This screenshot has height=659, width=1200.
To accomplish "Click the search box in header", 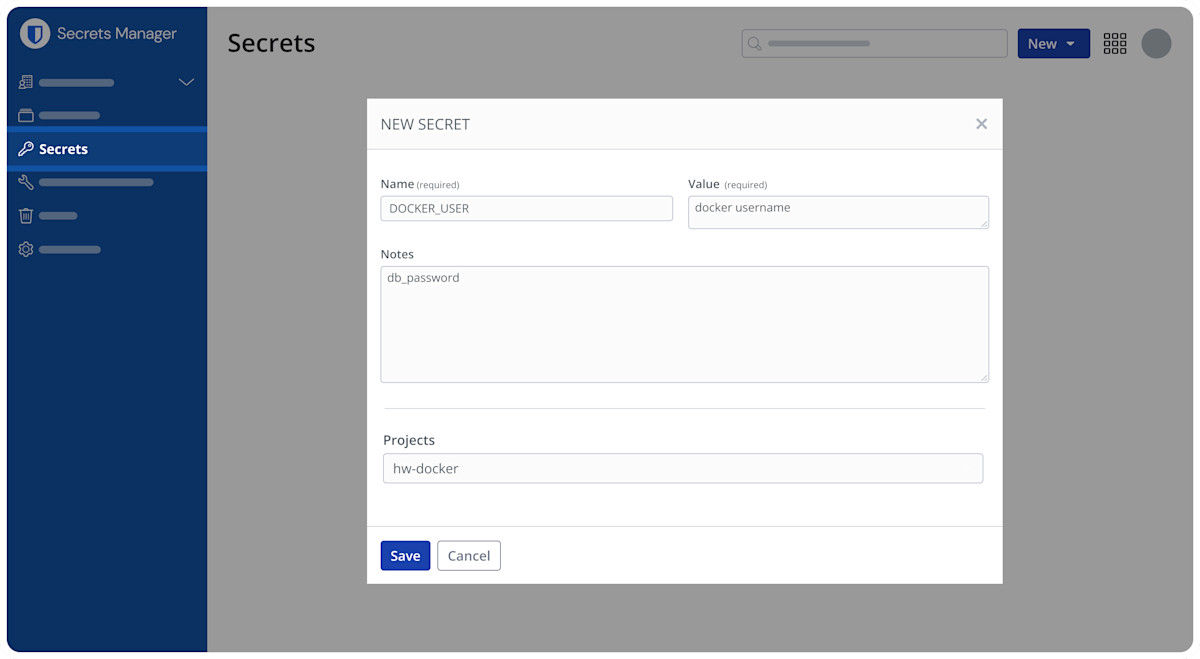I will 874,43.
